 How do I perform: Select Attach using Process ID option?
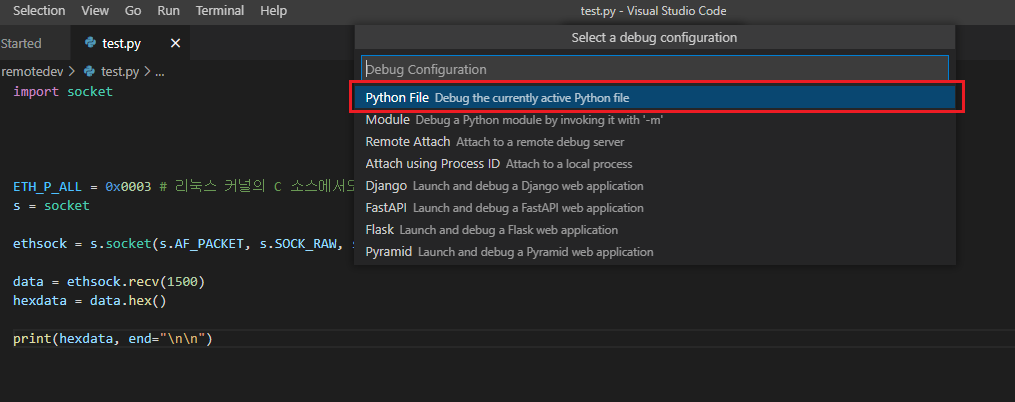tap(654, 164)
